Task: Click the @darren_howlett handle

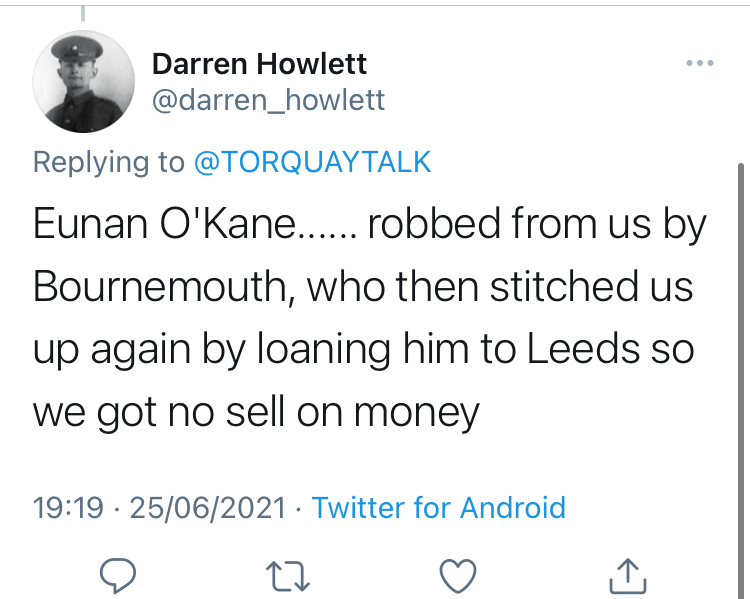Action: click(x=268, y=100)
